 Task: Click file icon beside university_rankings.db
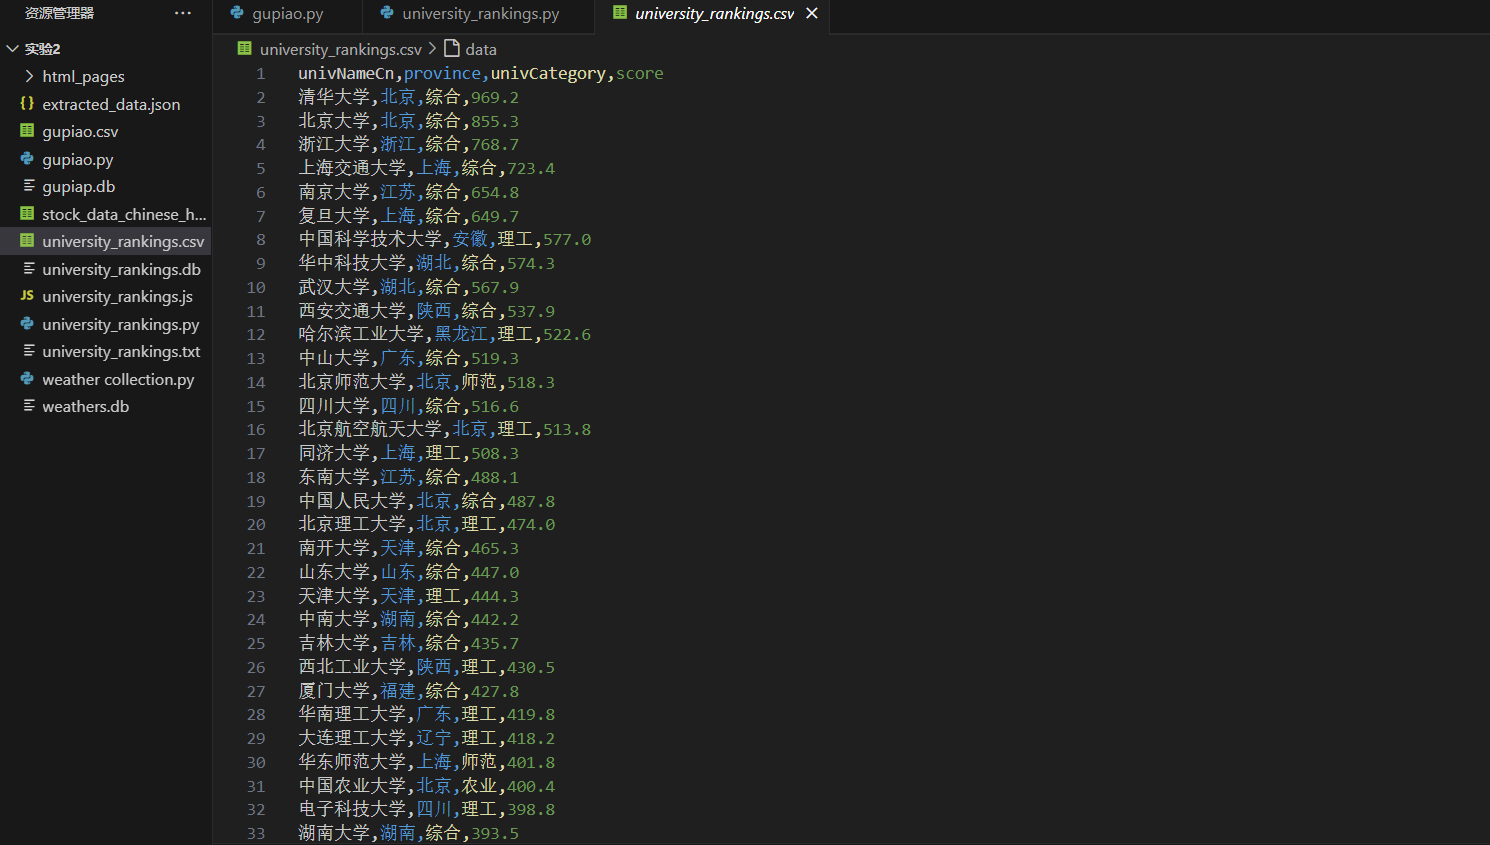[x=28, y=269]
